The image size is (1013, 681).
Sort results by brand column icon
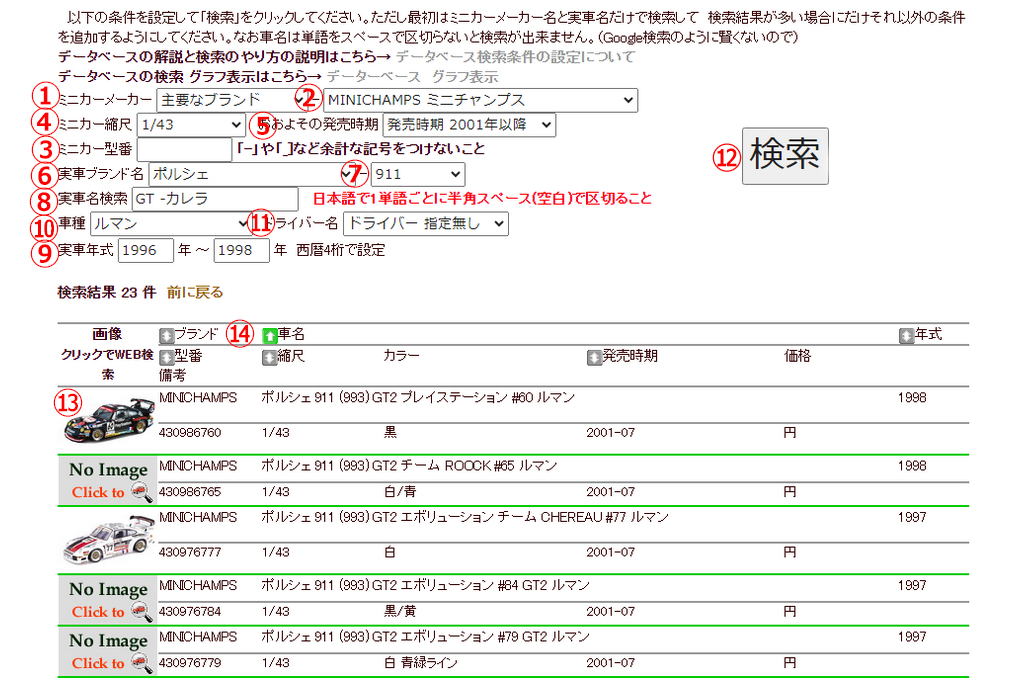167,335
